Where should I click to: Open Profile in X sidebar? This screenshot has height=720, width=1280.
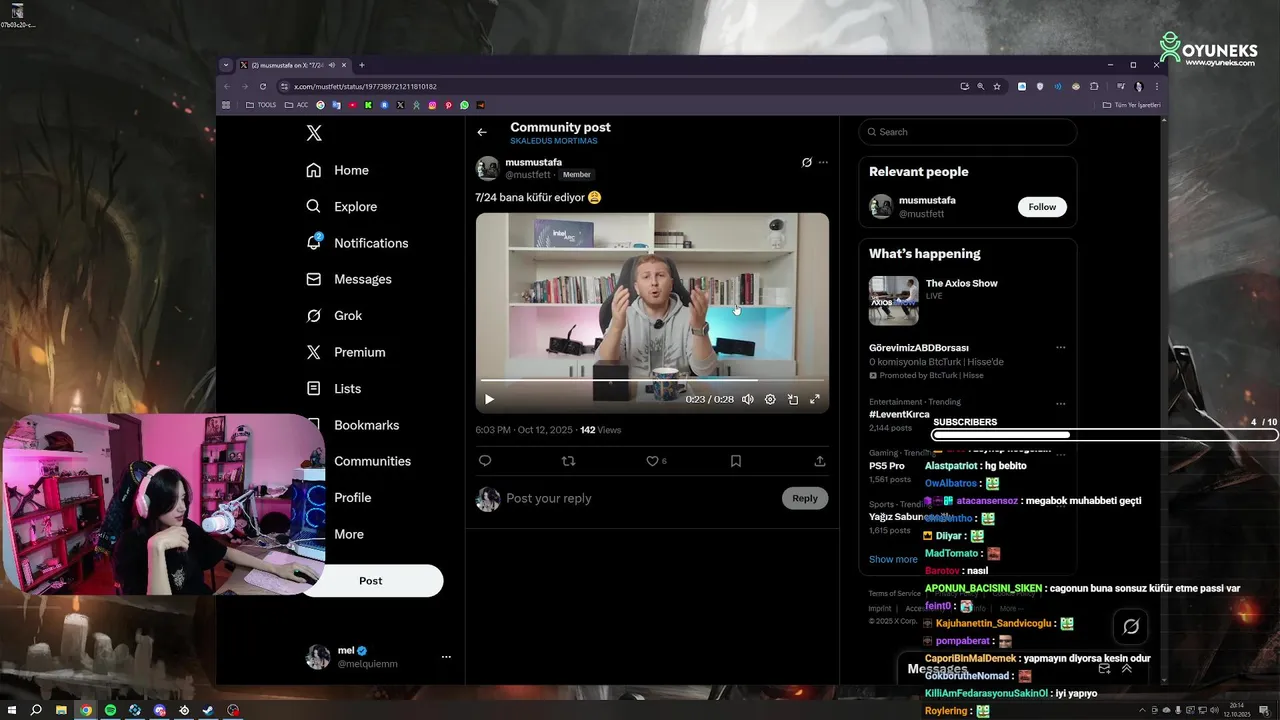[352, 497]
